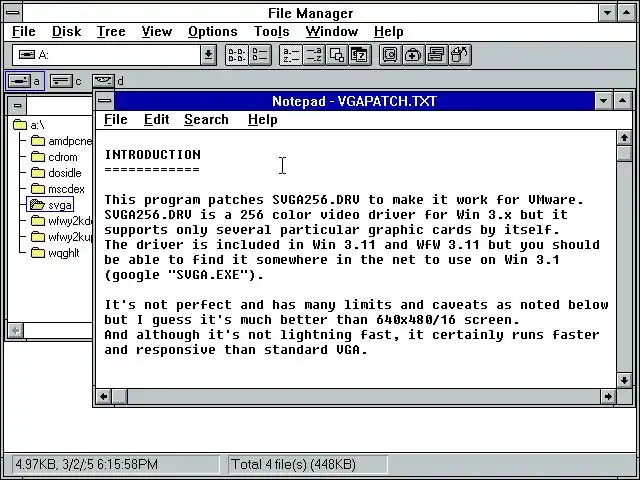Click the text 'google "SVGA.EXE"' in Notepad

[x=180, y=275]
